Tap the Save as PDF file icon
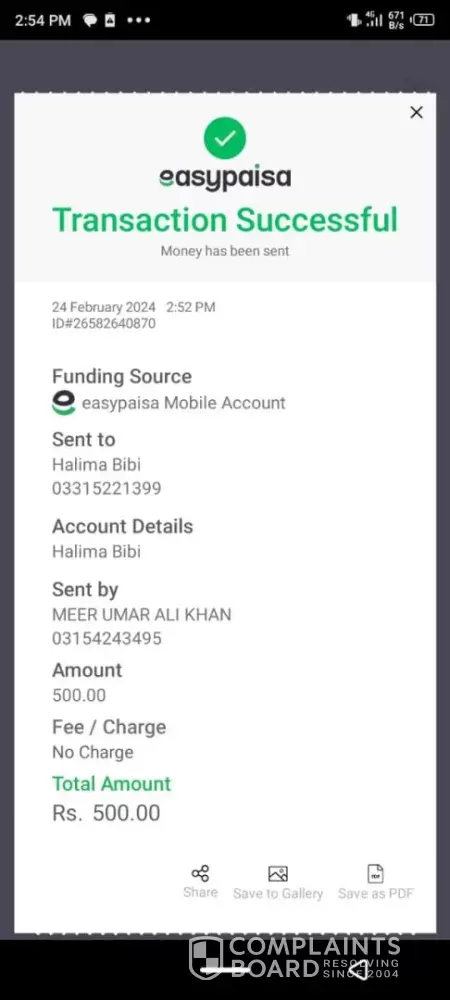The height and width of the screenshot is (1000, 450). coord(375,873)
